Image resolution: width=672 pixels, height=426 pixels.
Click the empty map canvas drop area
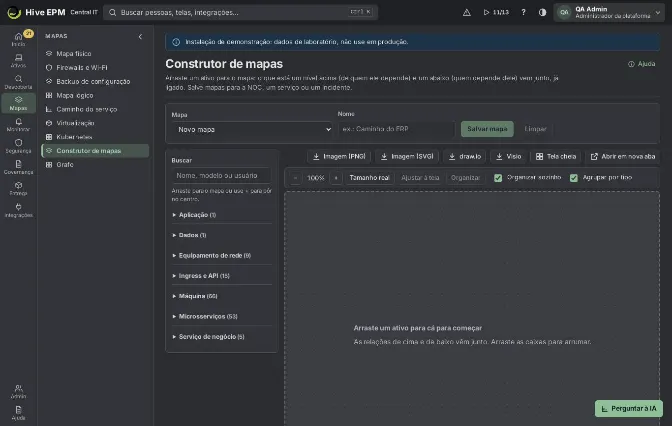pyautogui.click(x=472, y=309)
